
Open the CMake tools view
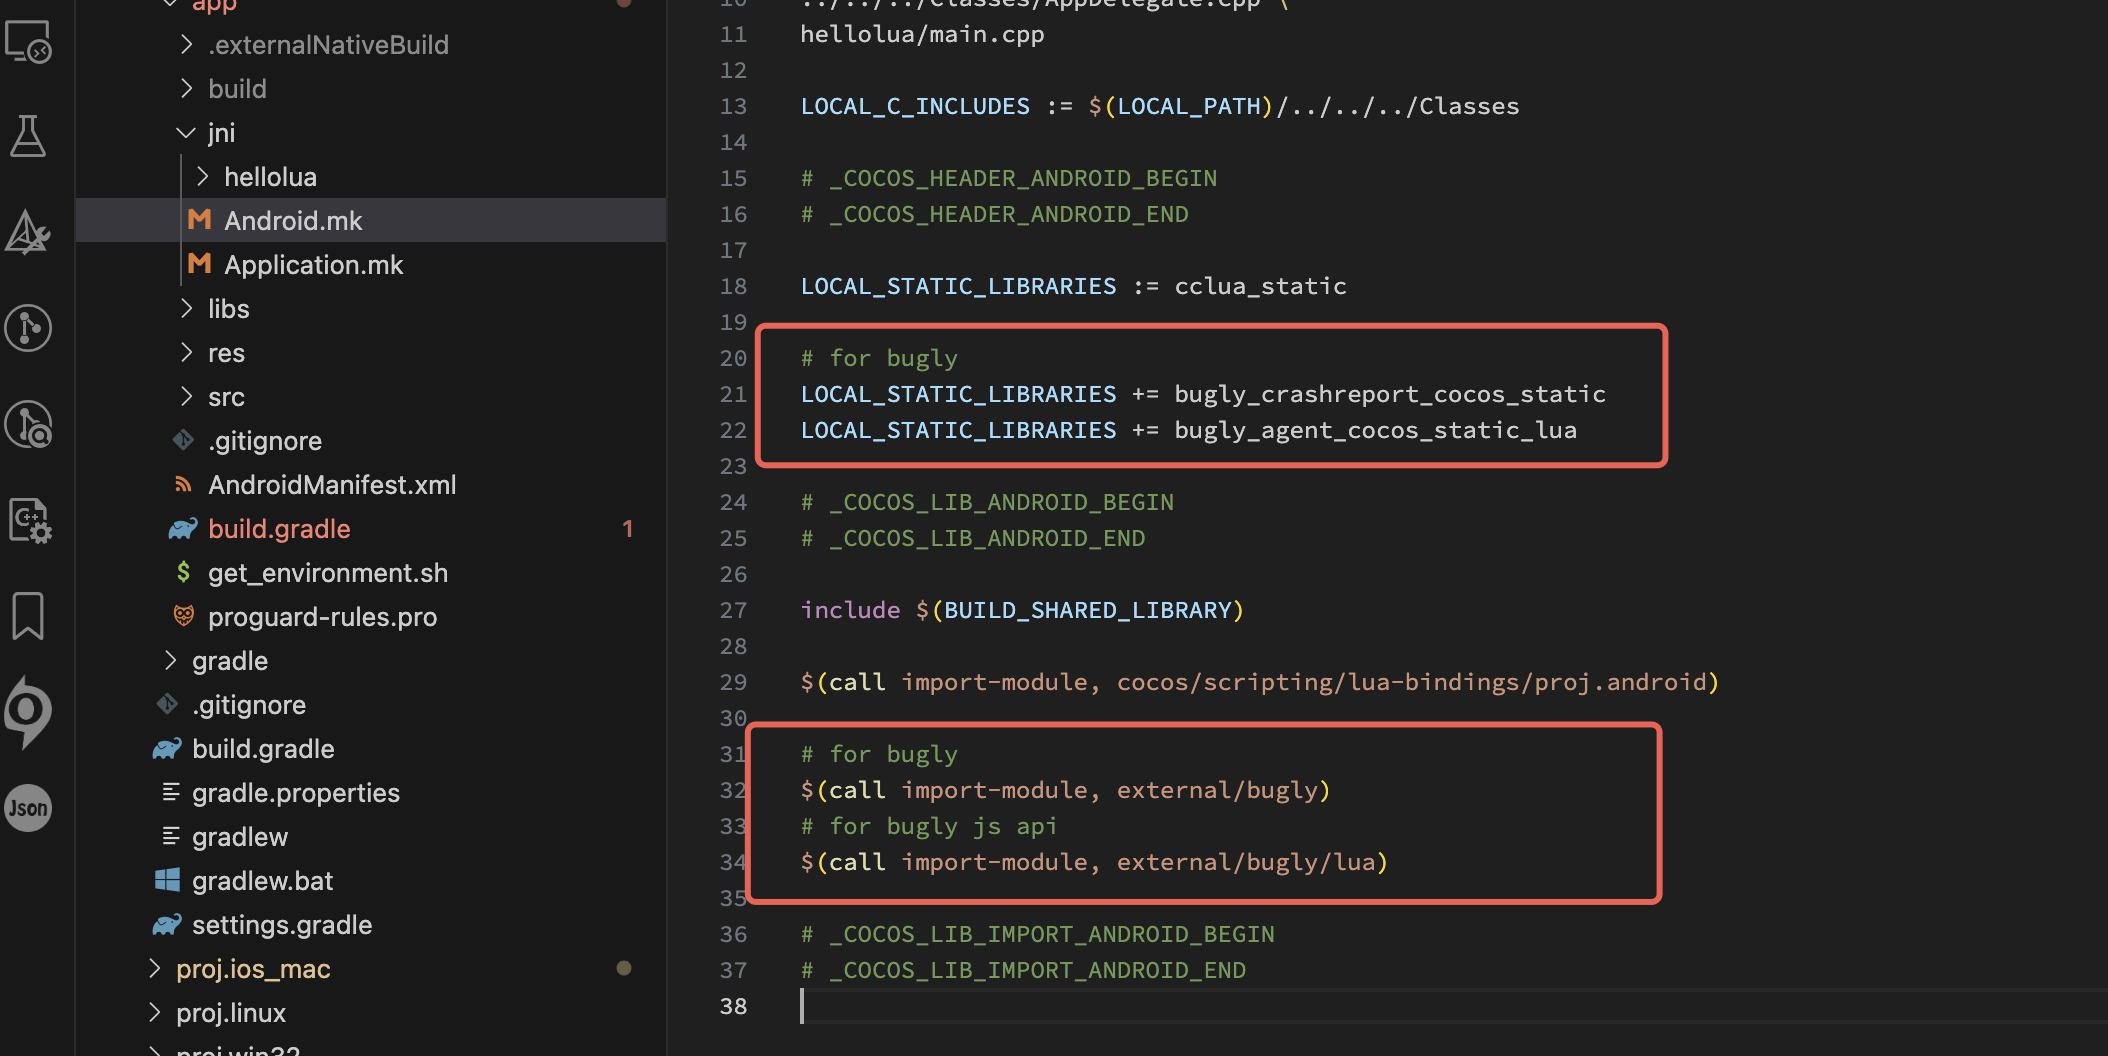click(x=28, y=232)
